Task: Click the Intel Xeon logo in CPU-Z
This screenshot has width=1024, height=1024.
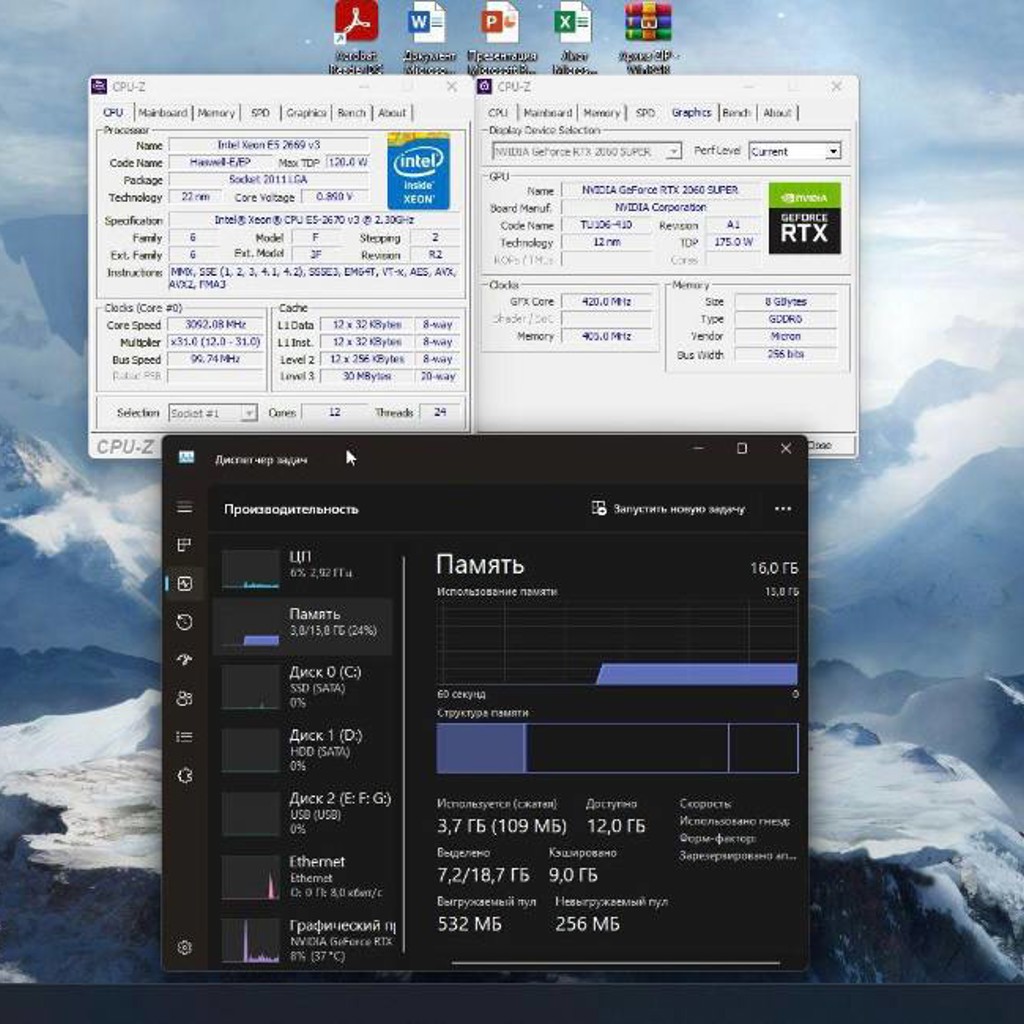Action: 418,170
